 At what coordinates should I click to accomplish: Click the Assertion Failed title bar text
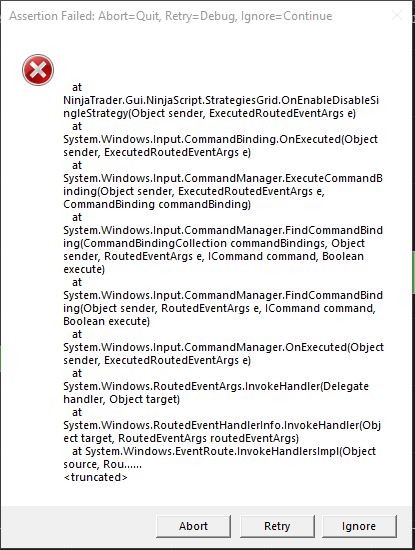(x=170, y=16)
